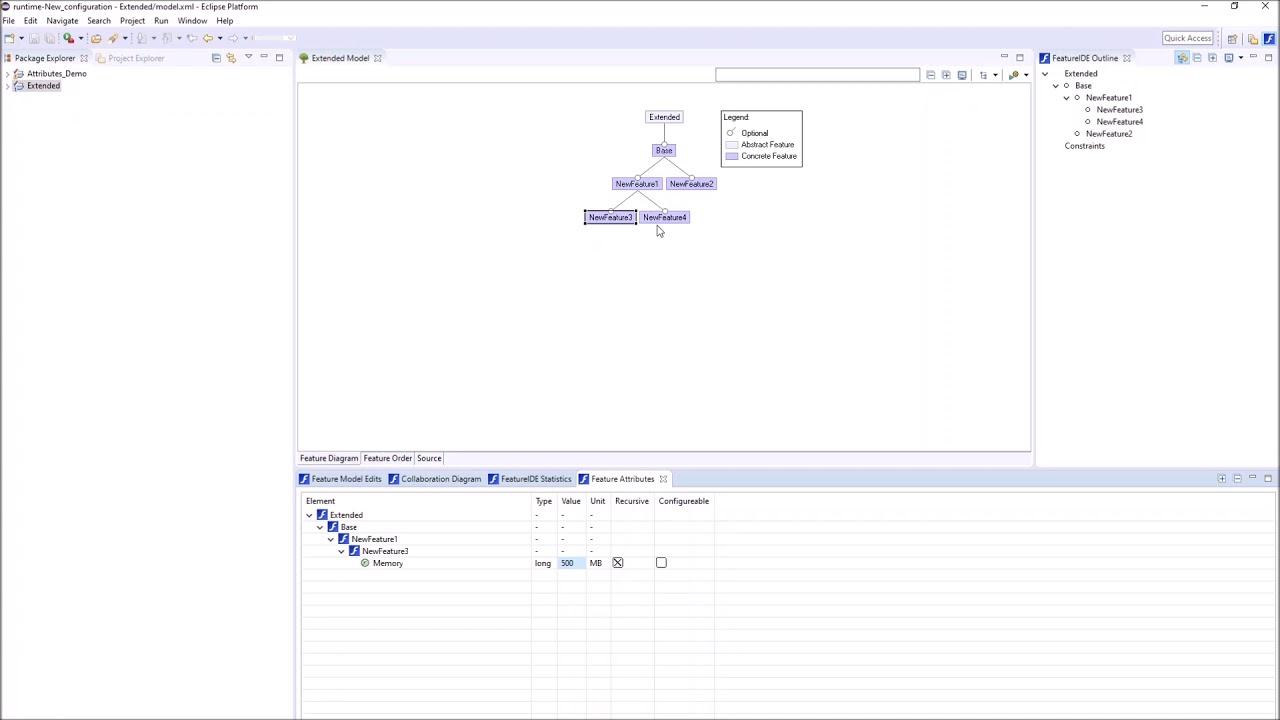Open the FeatureIDE Statistics tab
Screen dimensions: 1280x720
530,479
